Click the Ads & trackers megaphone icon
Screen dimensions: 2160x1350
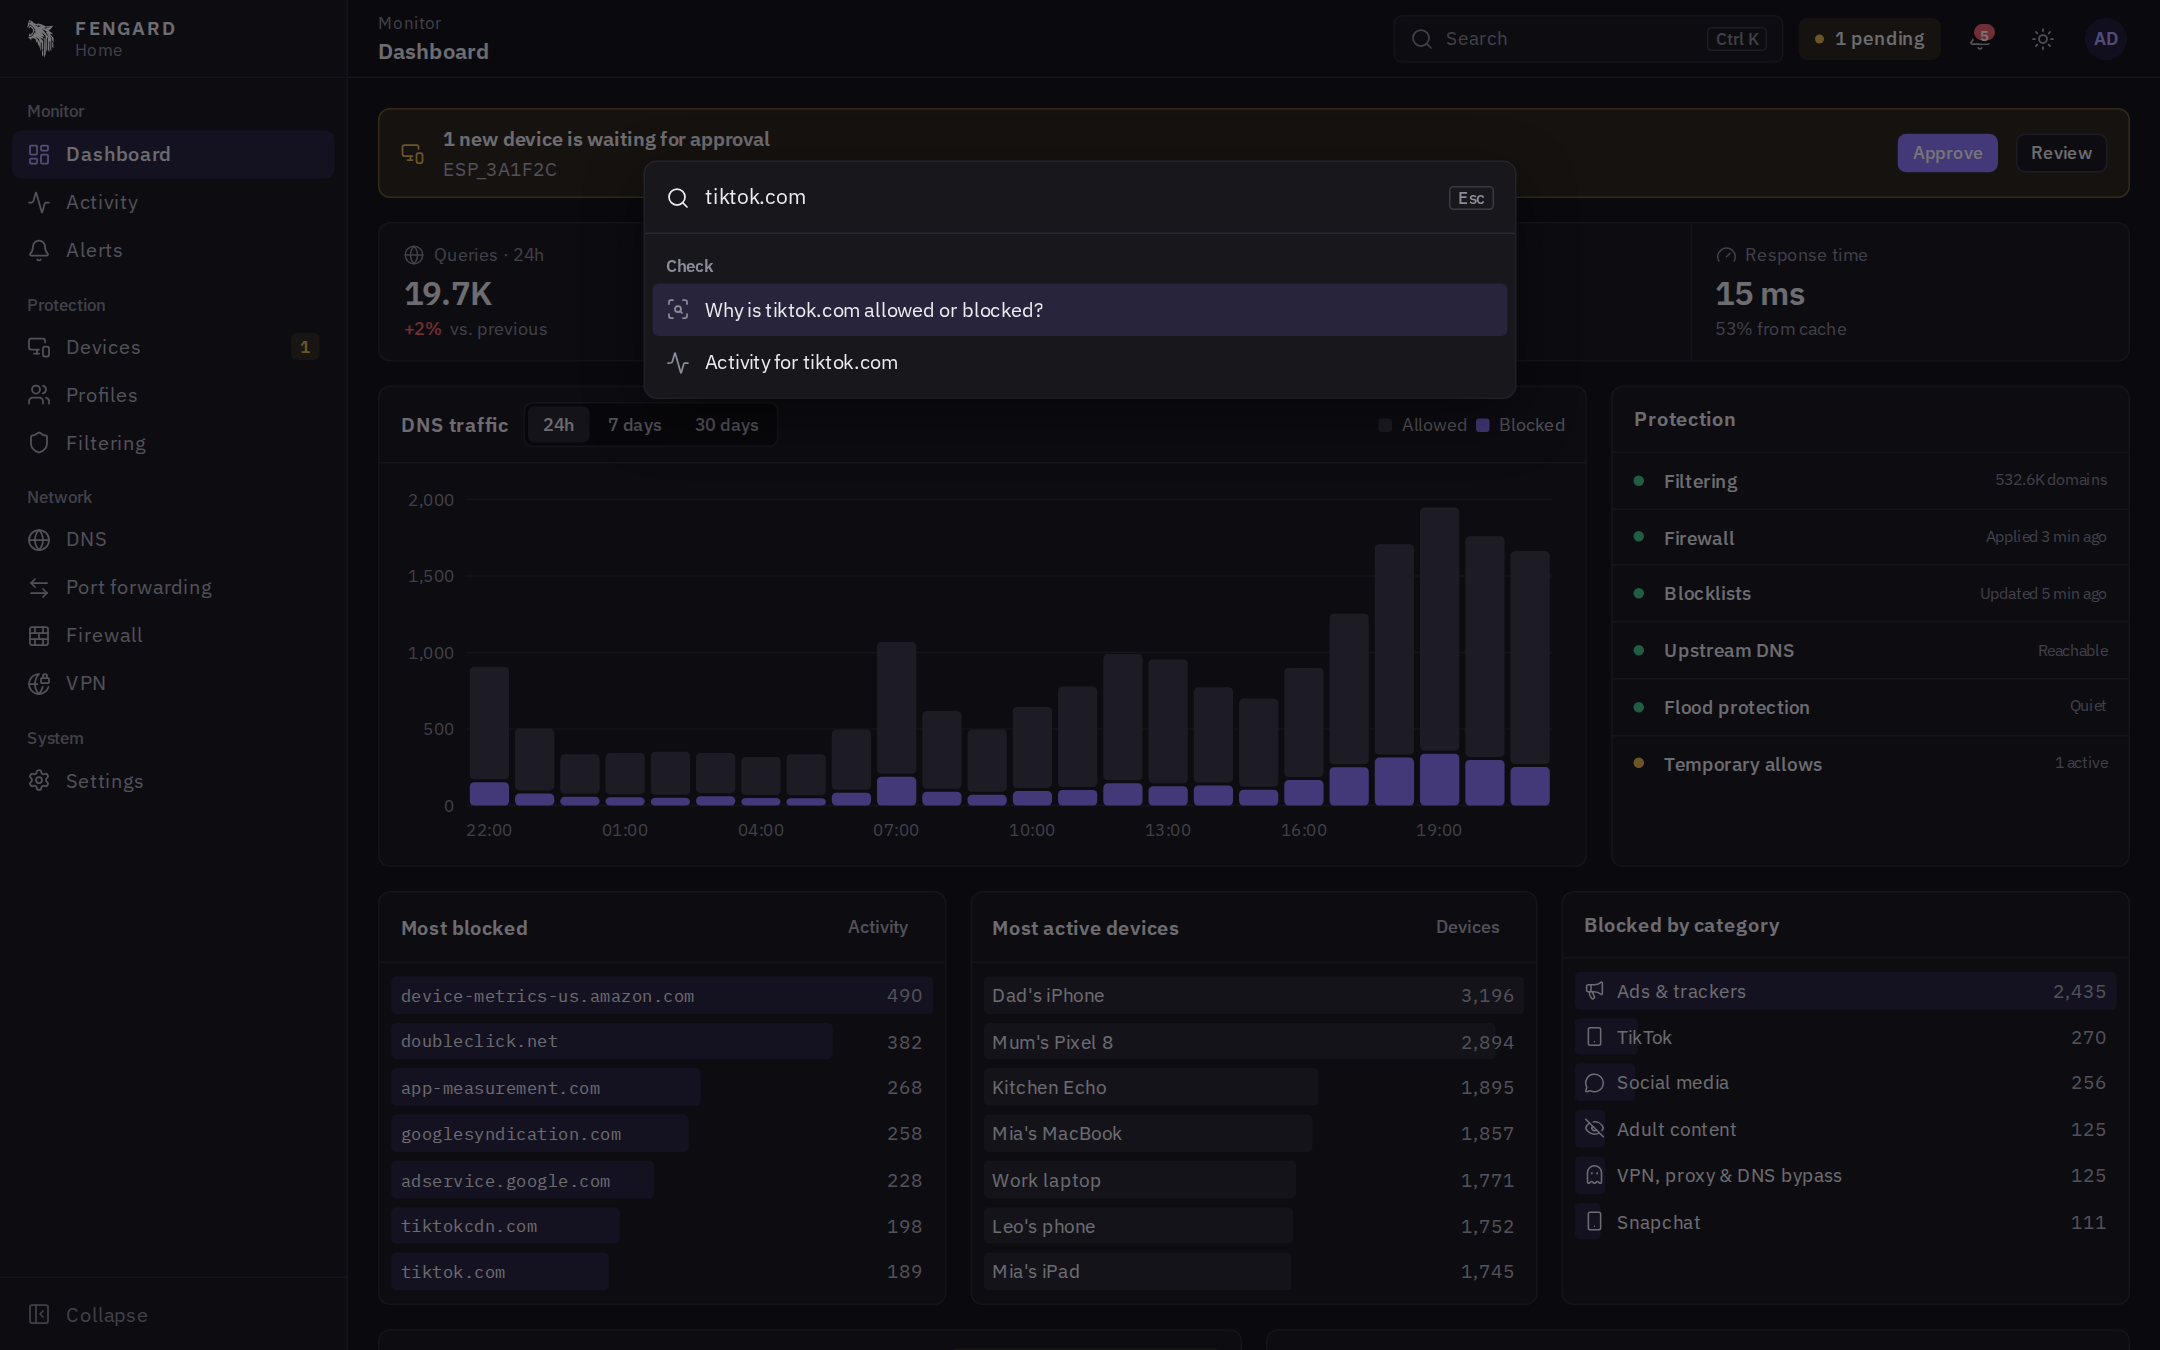pos(1595,991)
